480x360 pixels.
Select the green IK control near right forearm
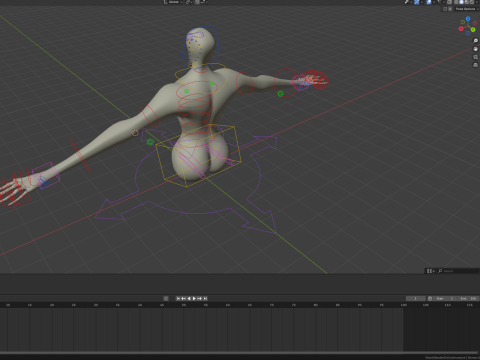click(x=280, y=94)
